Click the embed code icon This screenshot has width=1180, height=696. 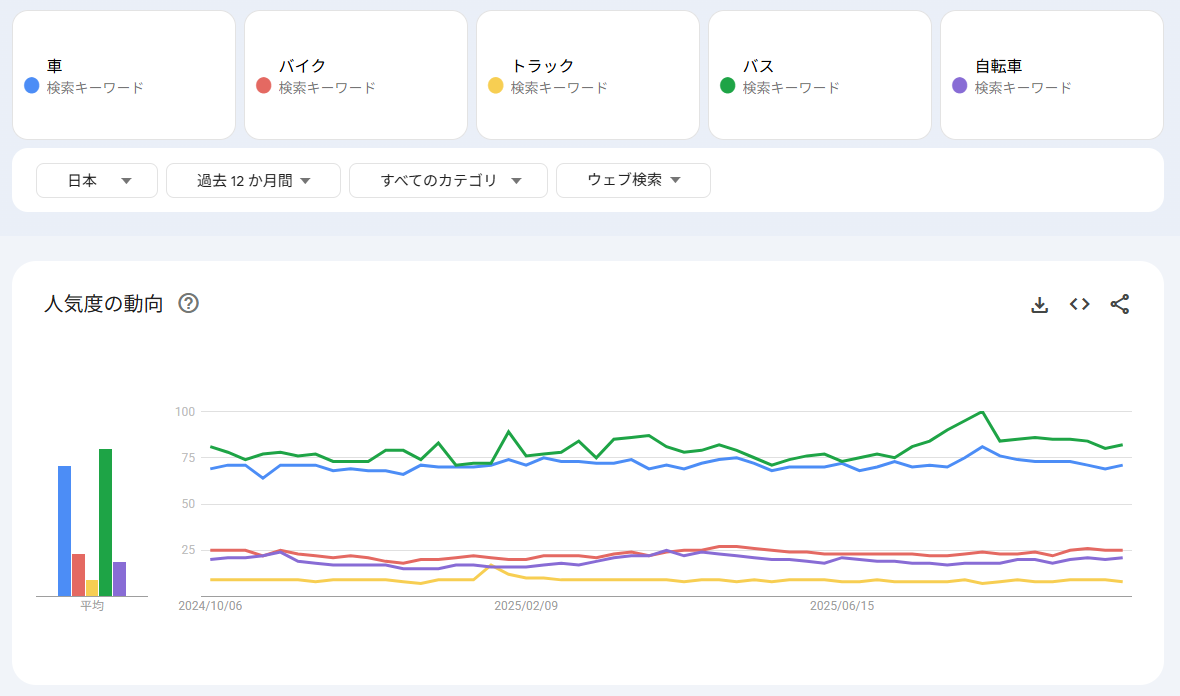[1079, 305]
